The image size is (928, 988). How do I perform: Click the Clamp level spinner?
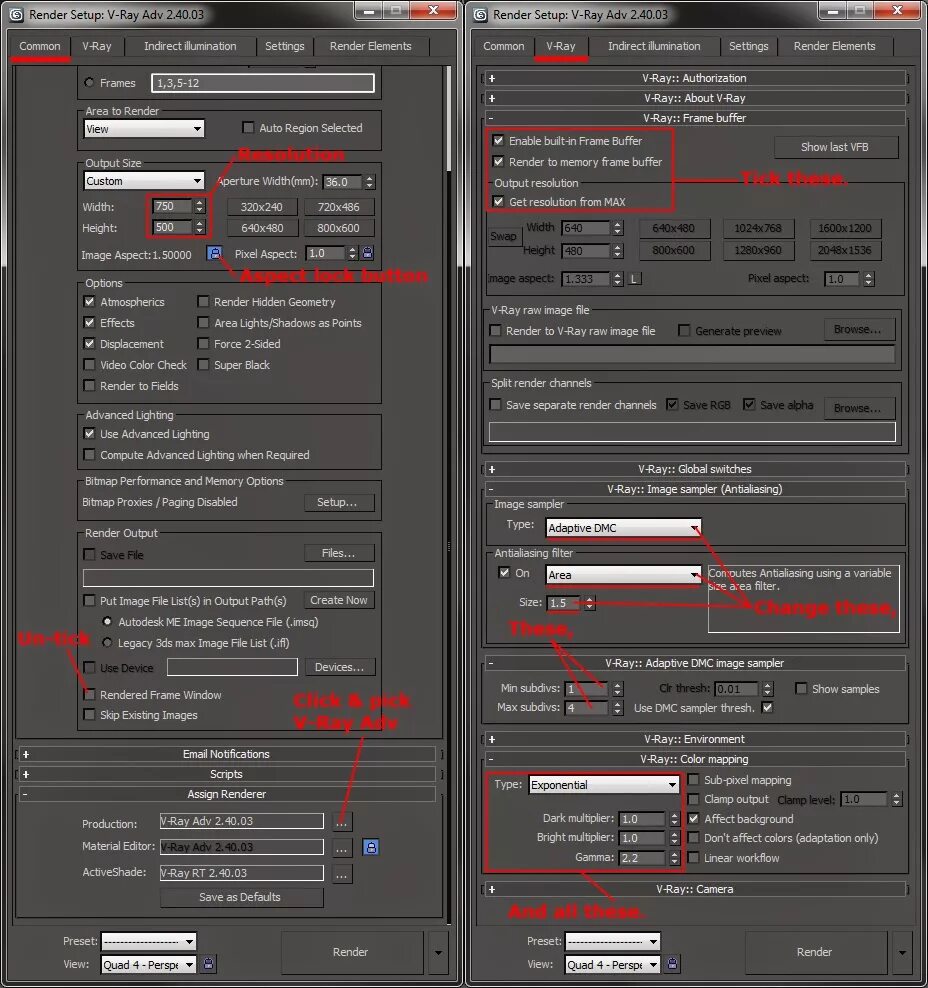[896, 800]
